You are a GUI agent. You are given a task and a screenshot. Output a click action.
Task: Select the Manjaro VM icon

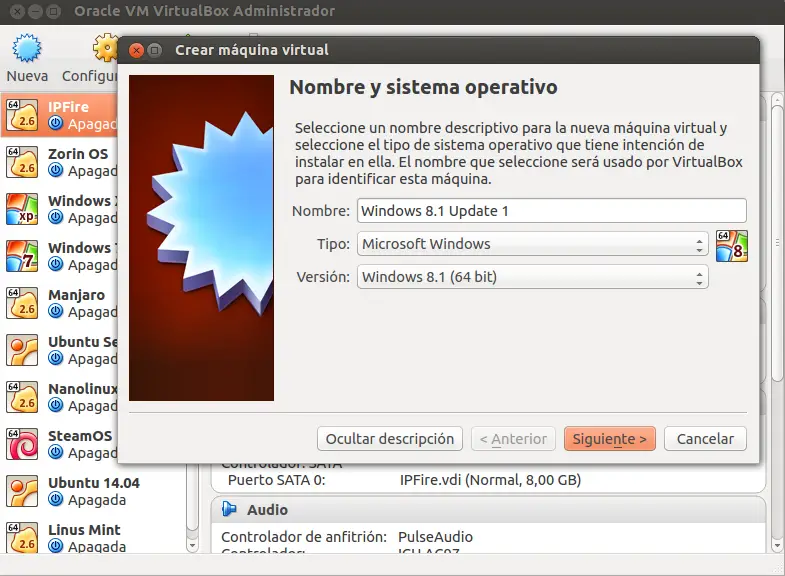coord(22,303)
